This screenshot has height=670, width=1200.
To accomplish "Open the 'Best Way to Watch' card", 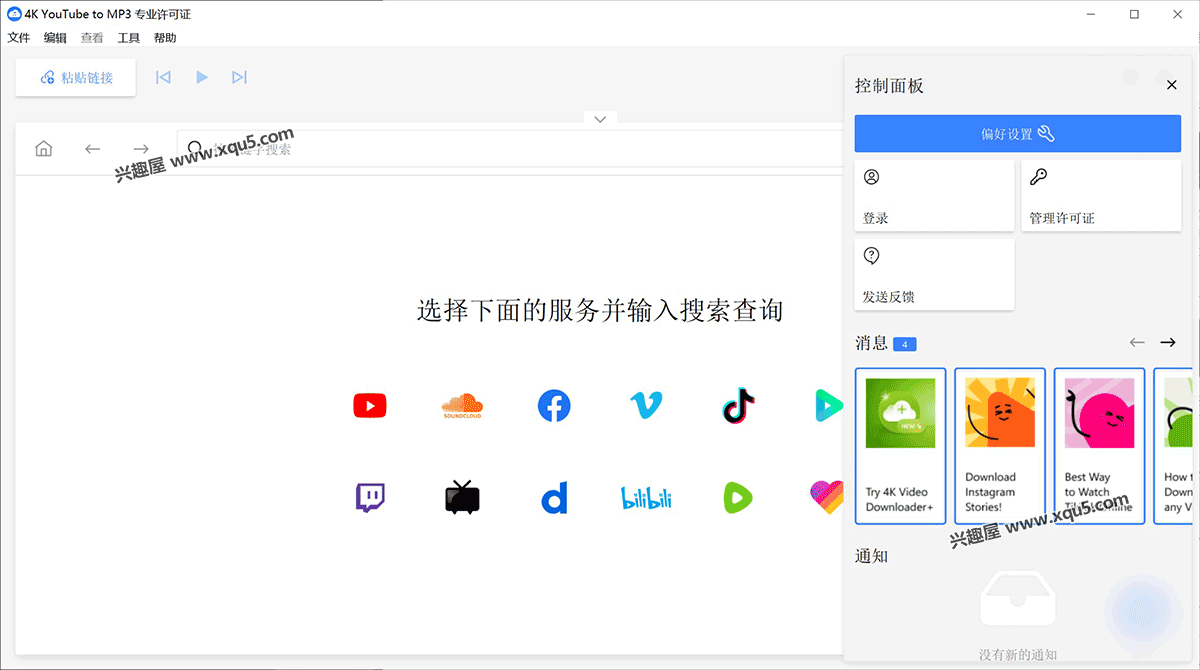I will [x=1099, y=446].
